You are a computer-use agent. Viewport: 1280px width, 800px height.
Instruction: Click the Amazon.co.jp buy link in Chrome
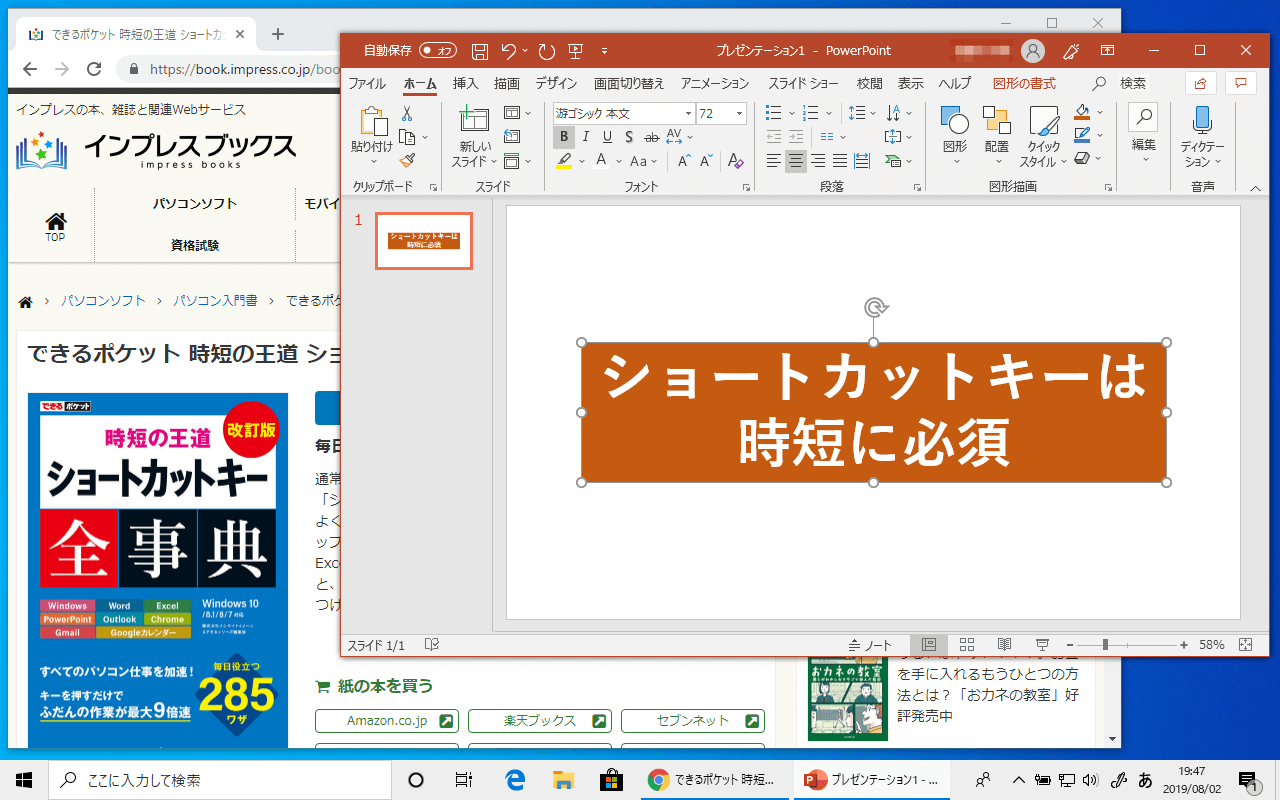pos(387,720)
